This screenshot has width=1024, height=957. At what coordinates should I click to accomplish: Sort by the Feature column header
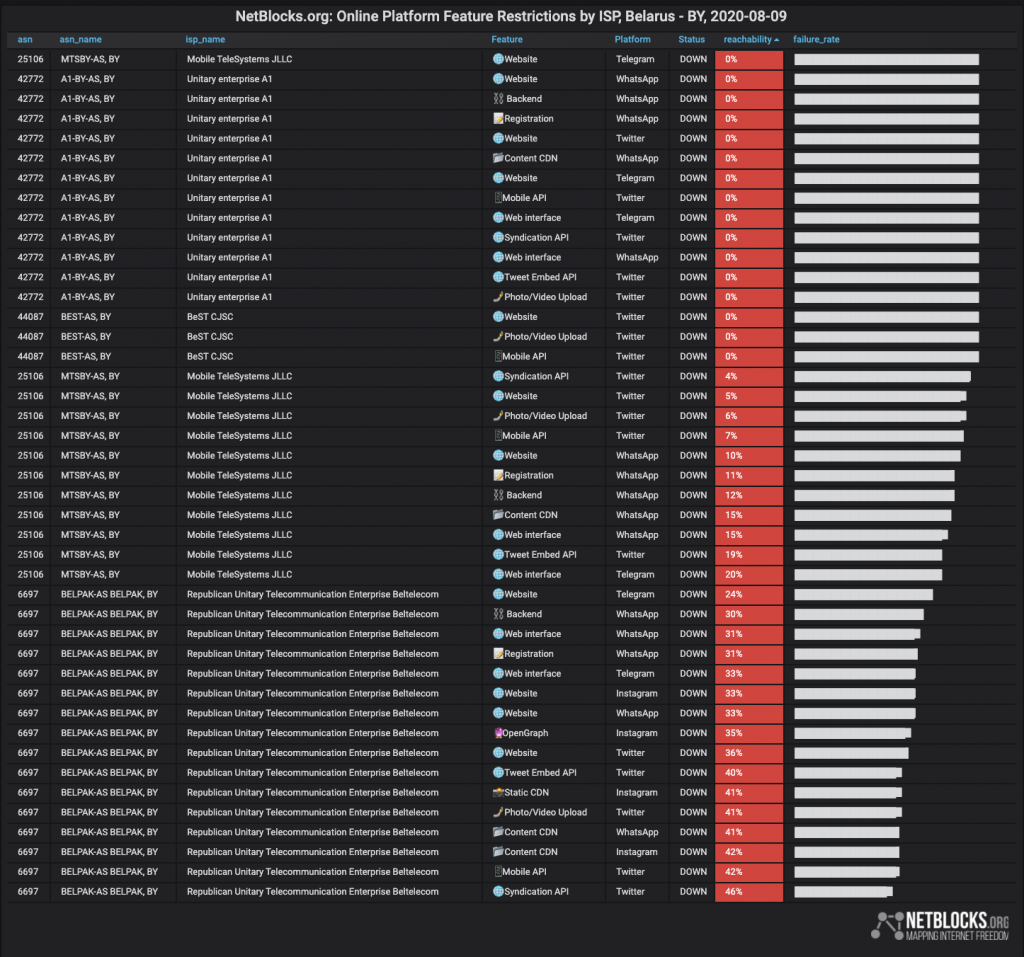click(507, 39)
